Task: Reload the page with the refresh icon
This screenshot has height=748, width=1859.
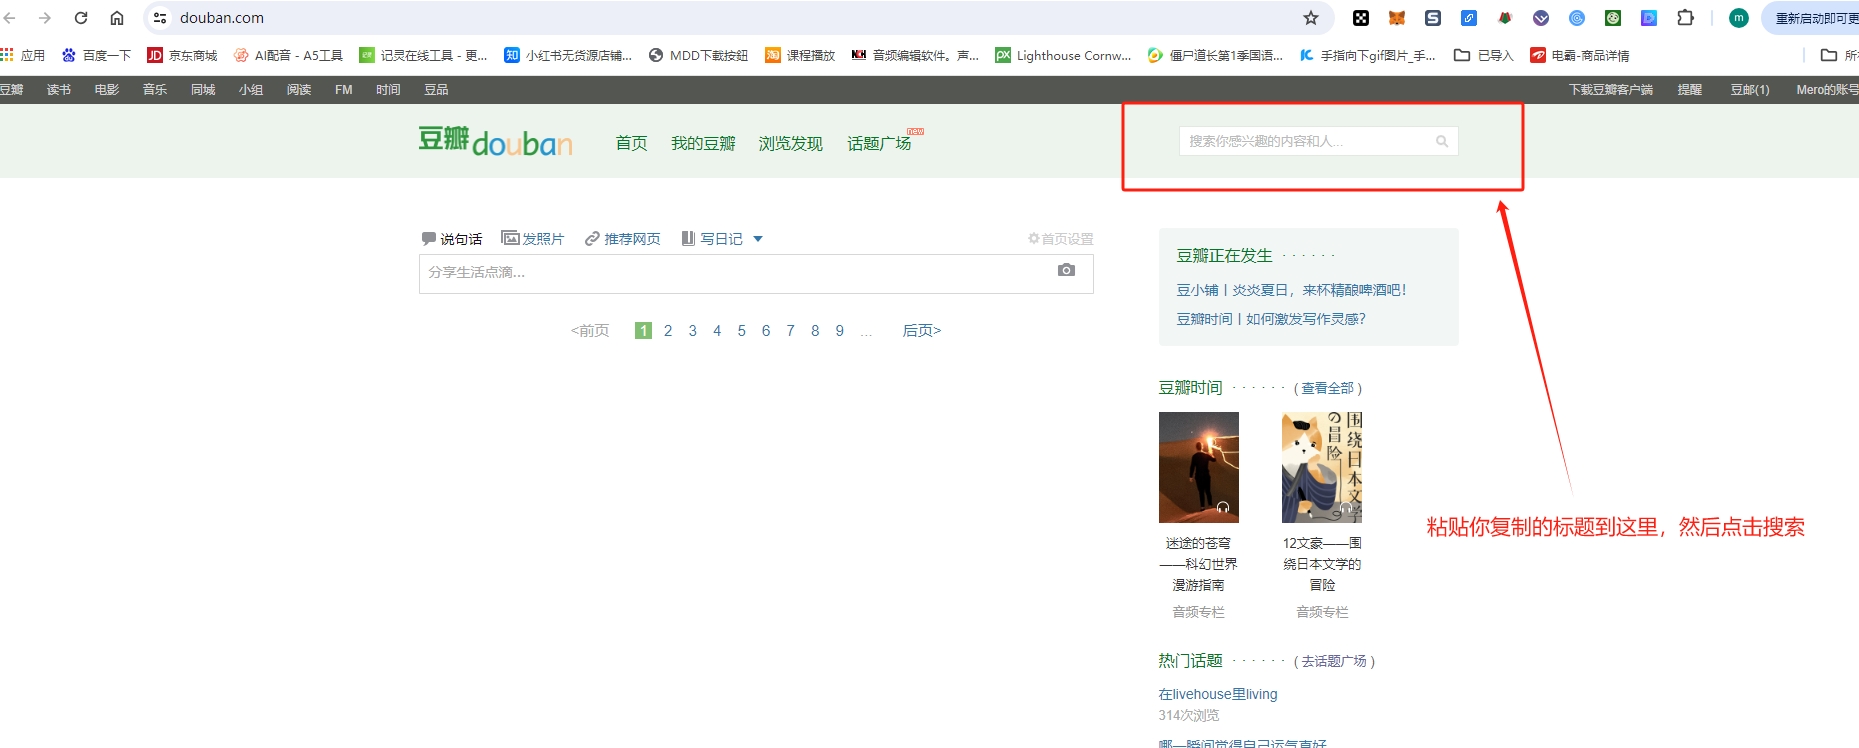Action: (x=81, y=18)
